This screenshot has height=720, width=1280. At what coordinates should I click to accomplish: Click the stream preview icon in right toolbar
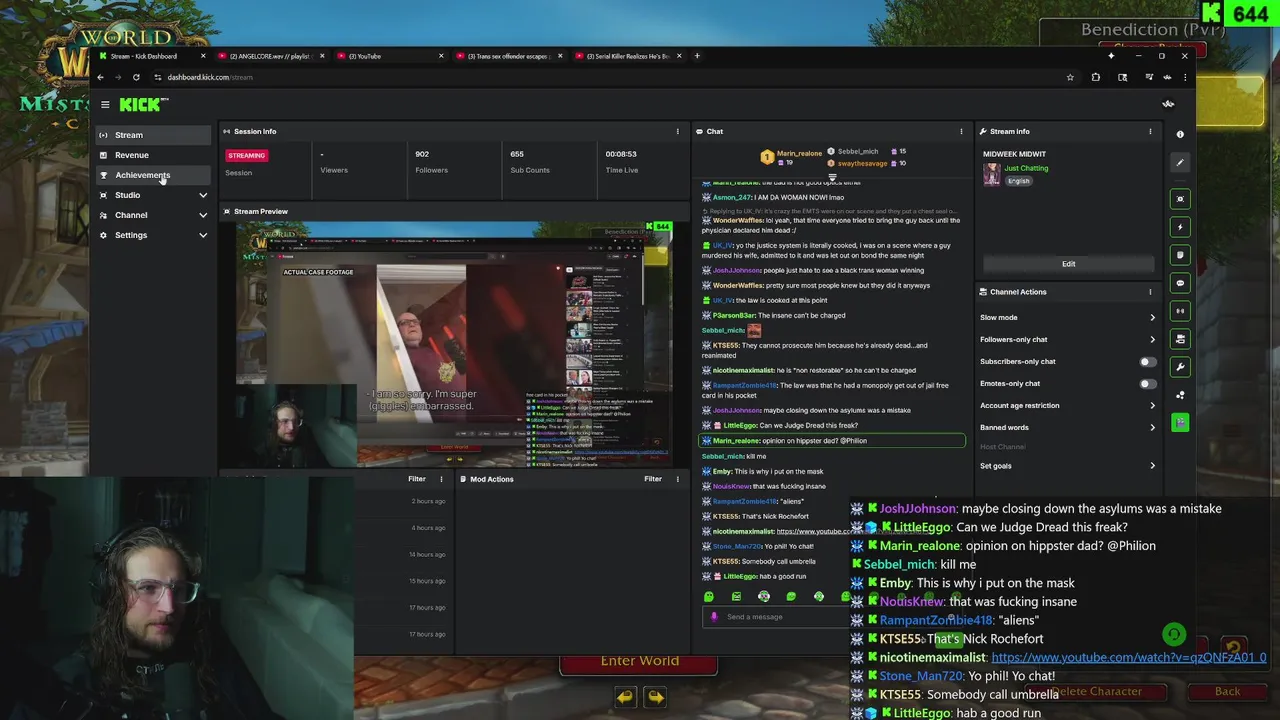[x=1180, y=199]
